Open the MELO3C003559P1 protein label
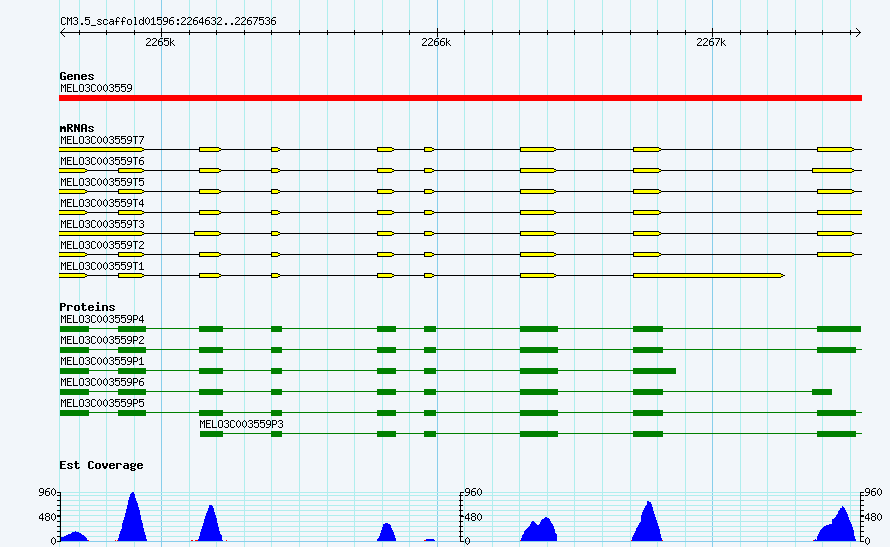 (102, 361)
